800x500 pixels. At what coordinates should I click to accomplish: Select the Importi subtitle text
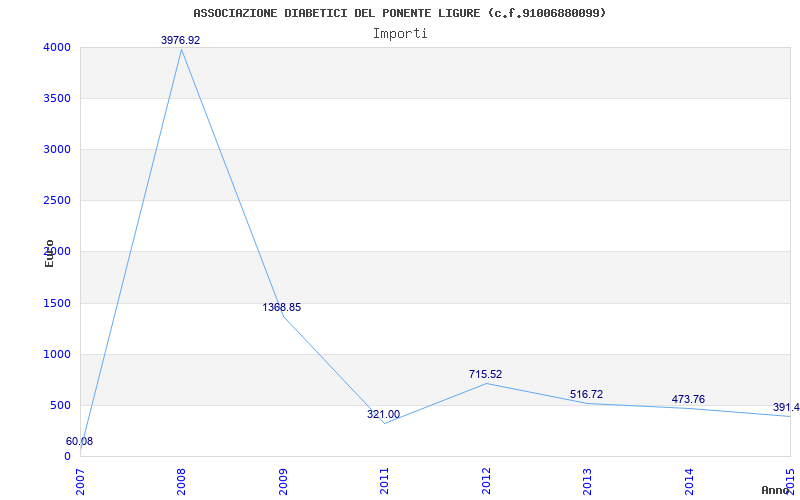coord(400,34)
